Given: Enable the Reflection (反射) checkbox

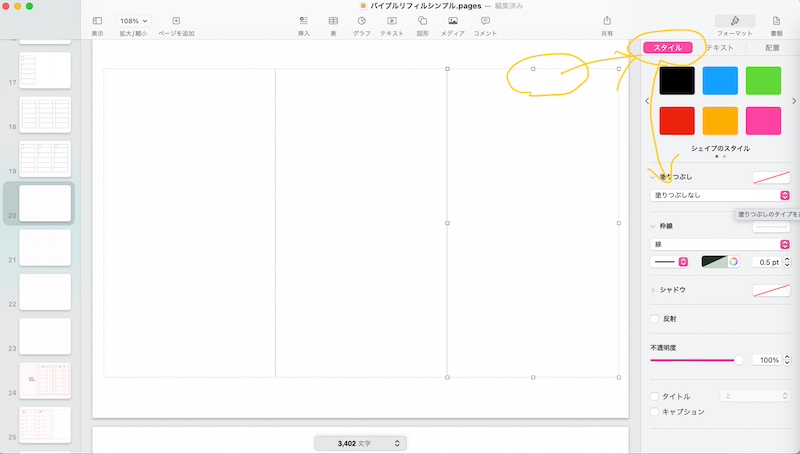Looking at the screenshot, I should (x=655, y=319).
